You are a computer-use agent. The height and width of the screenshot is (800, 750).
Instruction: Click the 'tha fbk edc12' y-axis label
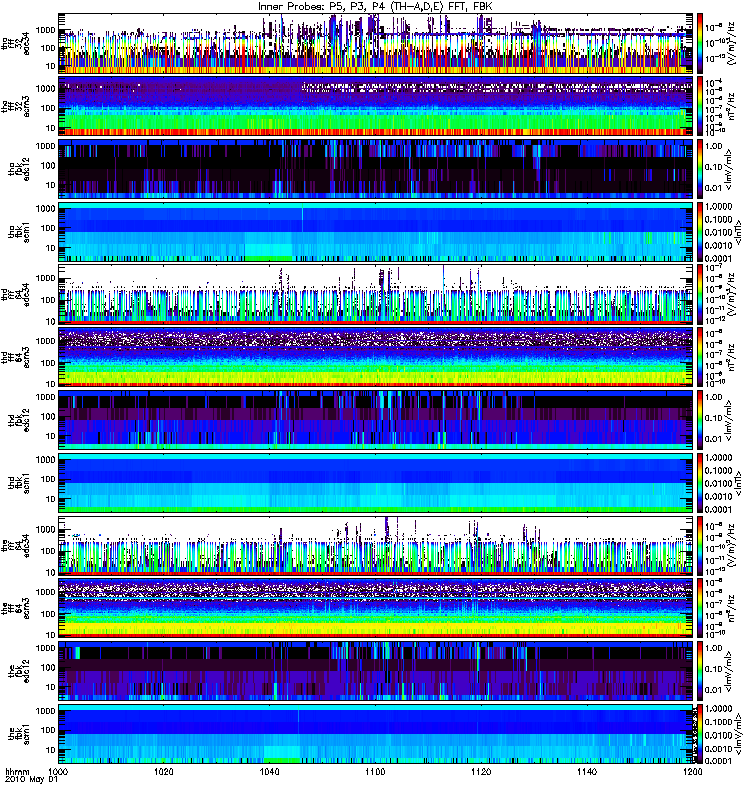click(x=19, y=169)
